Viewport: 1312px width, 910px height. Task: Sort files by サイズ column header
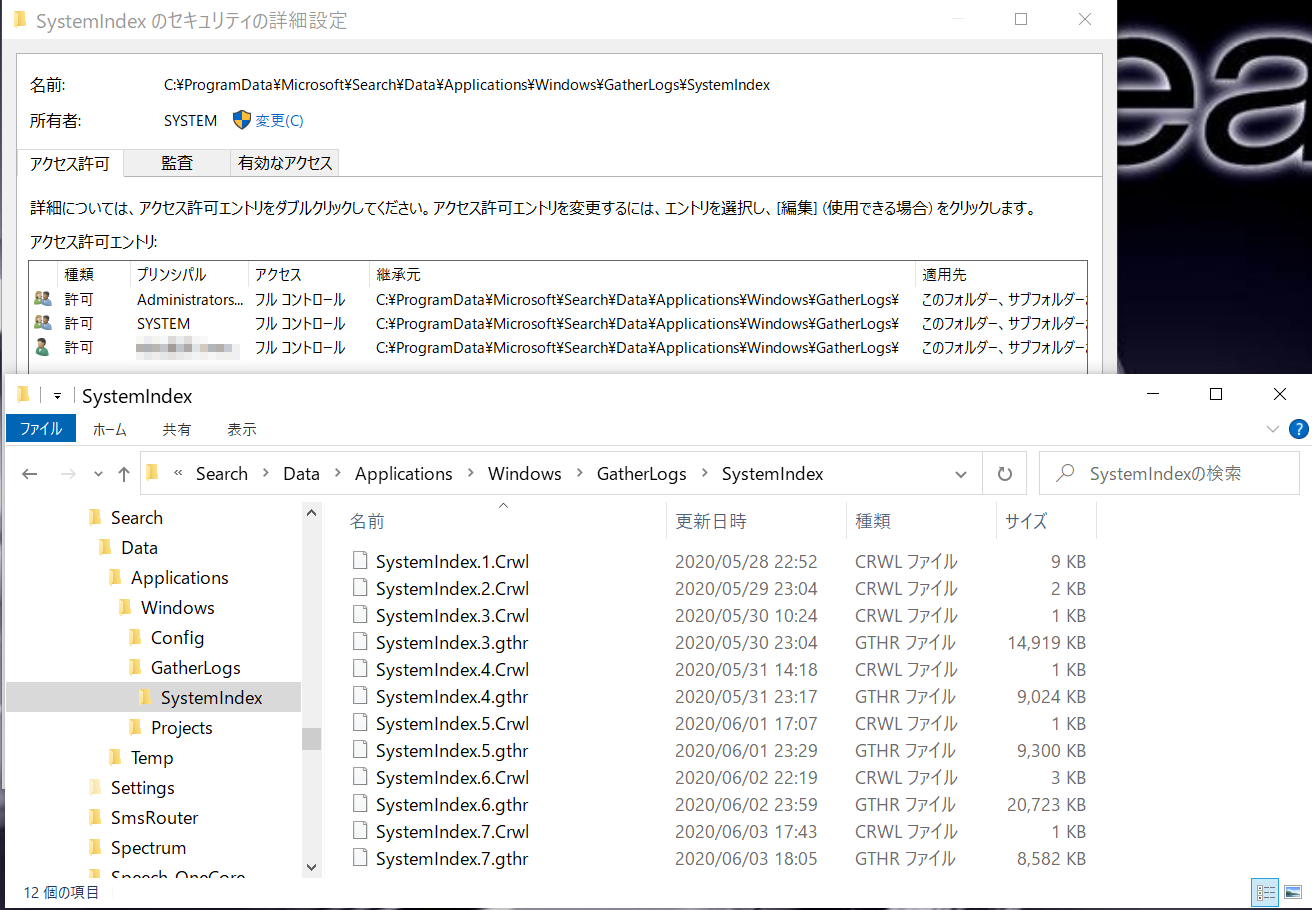click(x=1046, y=521)
